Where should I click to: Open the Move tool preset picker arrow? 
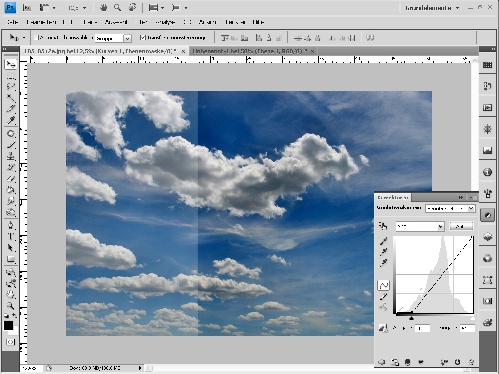(x=24, y=38)
